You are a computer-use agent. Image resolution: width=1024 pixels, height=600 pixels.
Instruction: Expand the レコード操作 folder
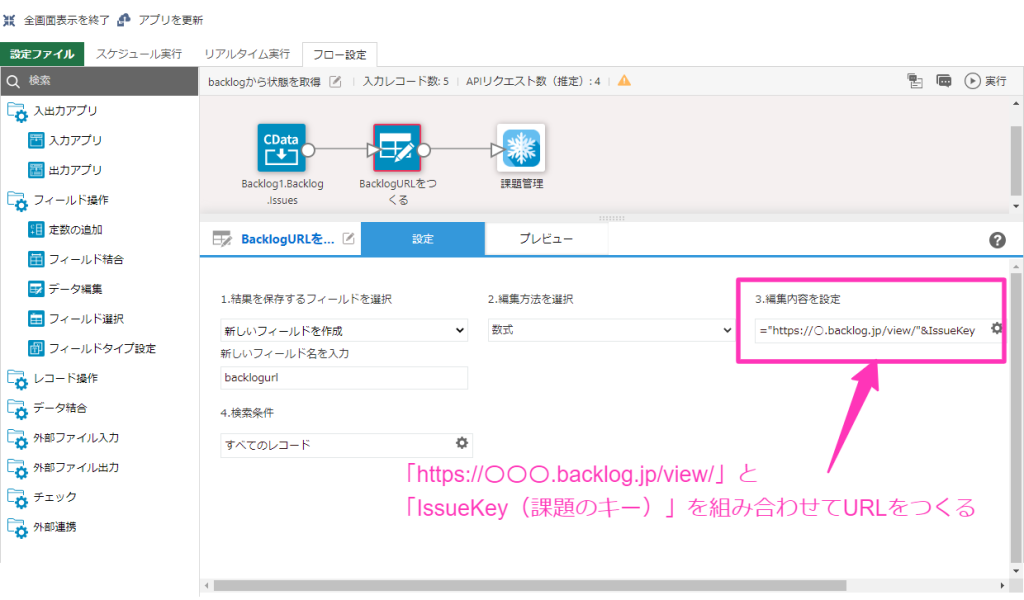(17, 379)
